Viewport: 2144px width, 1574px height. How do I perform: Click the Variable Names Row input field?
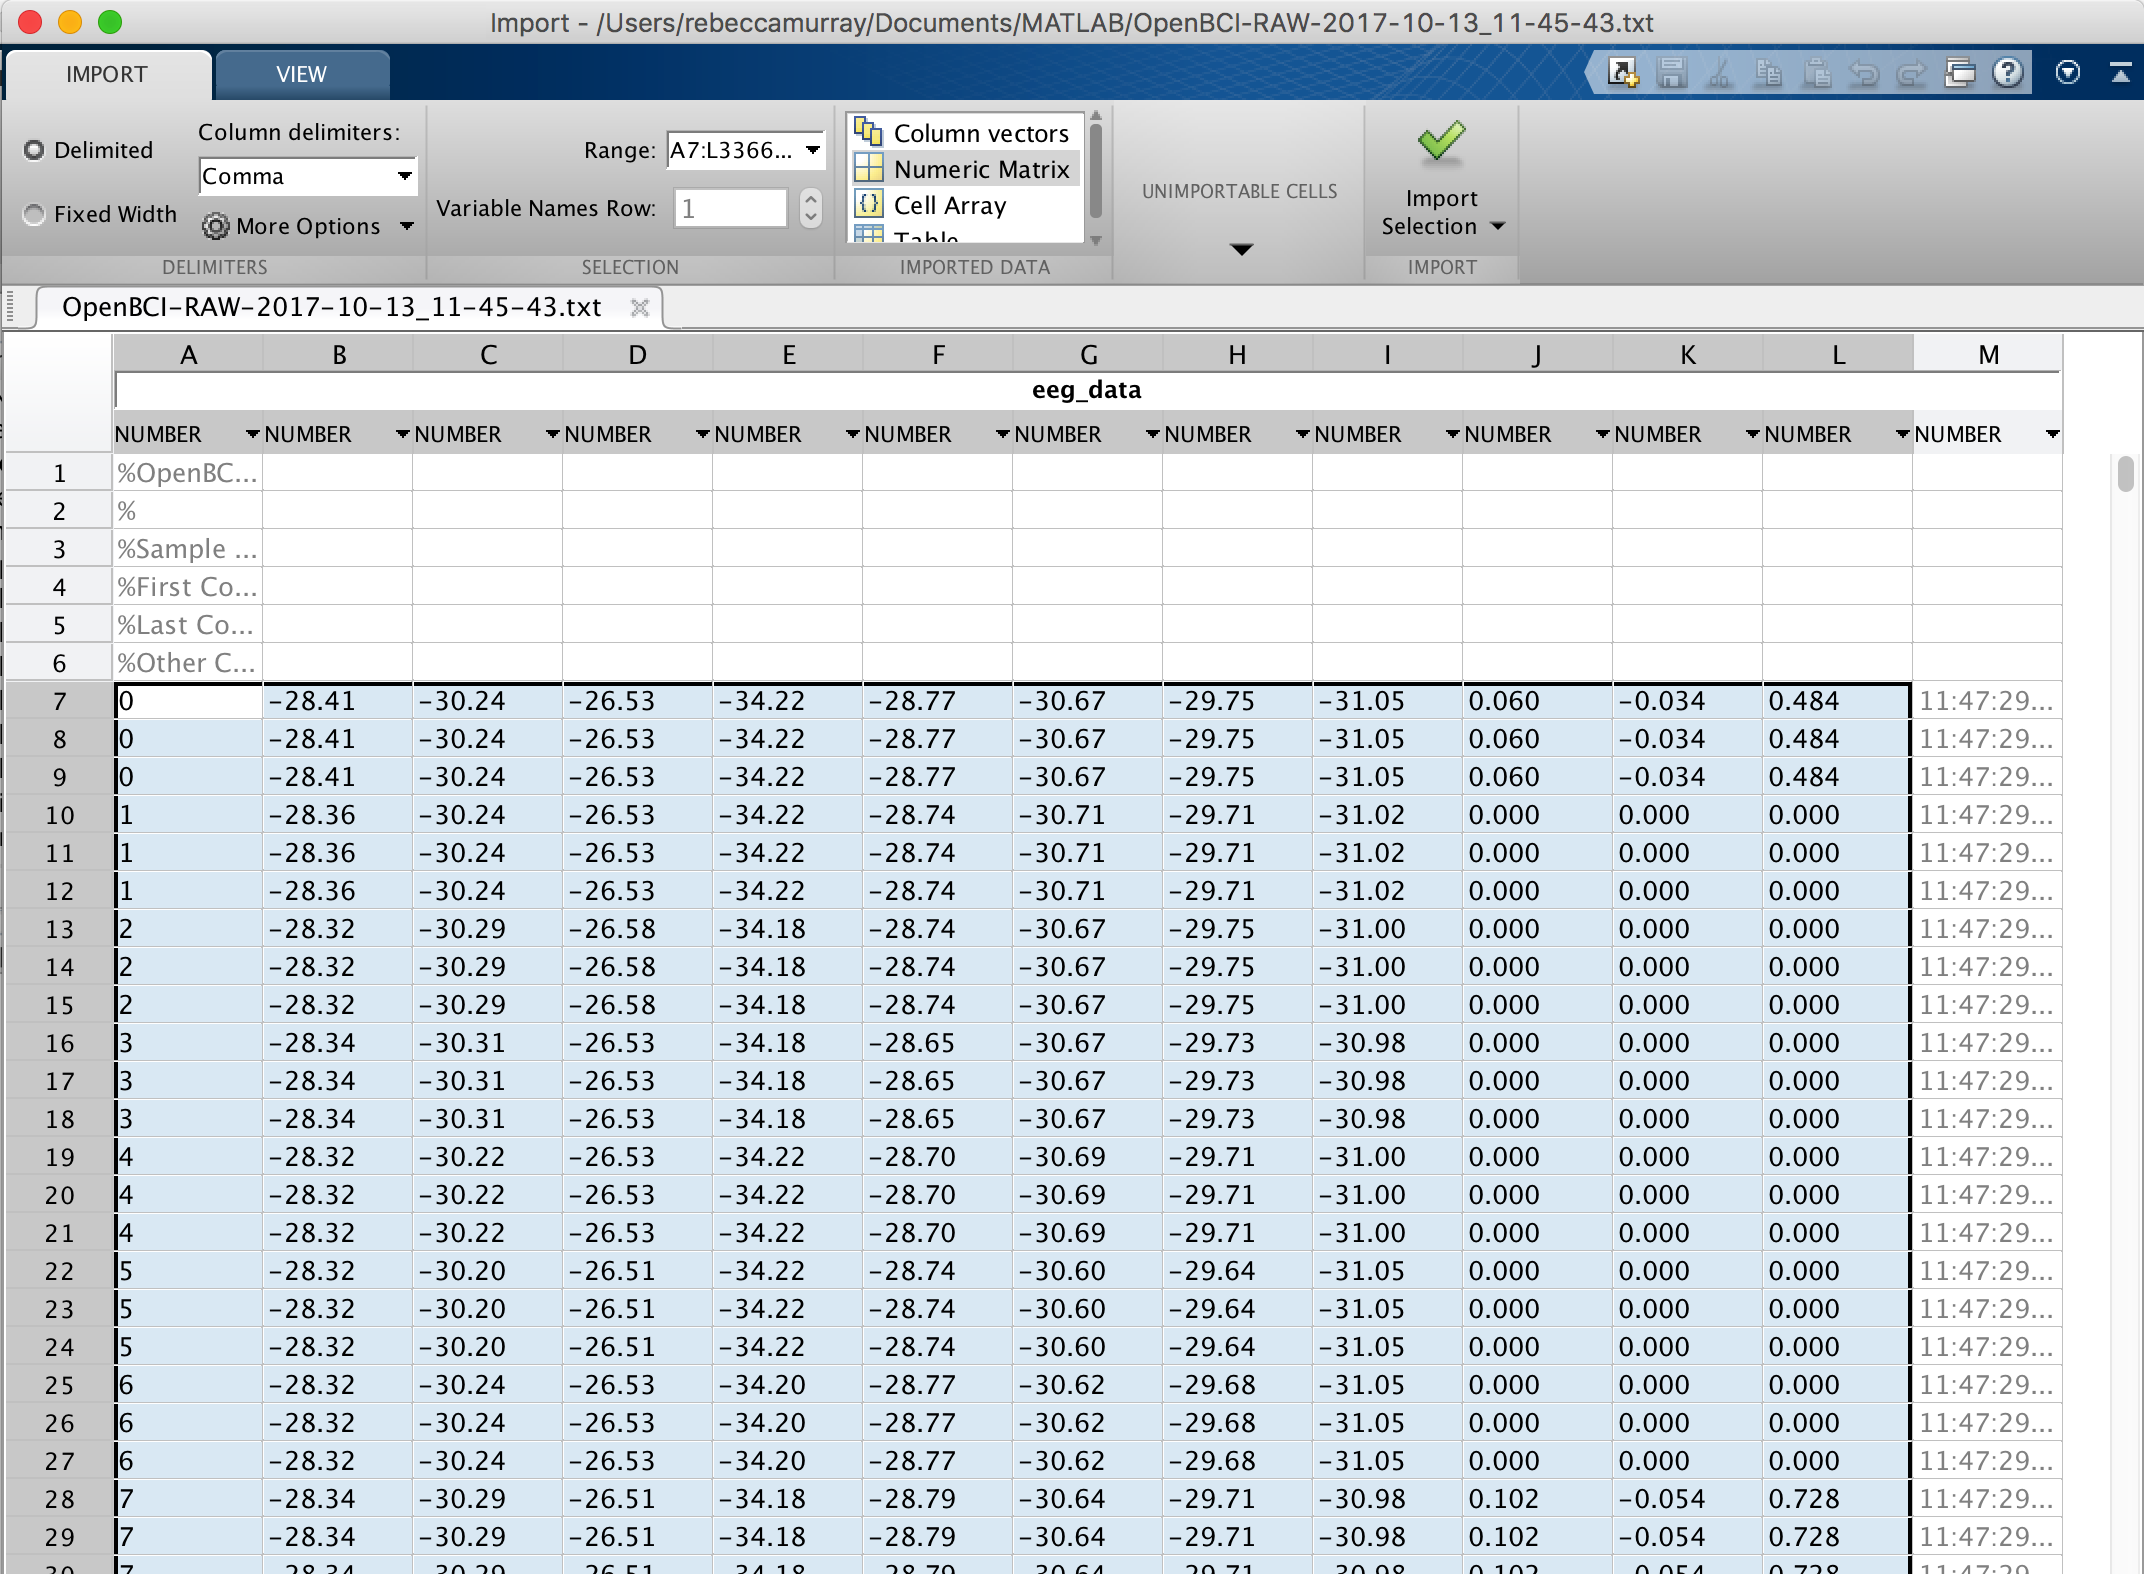730,208
